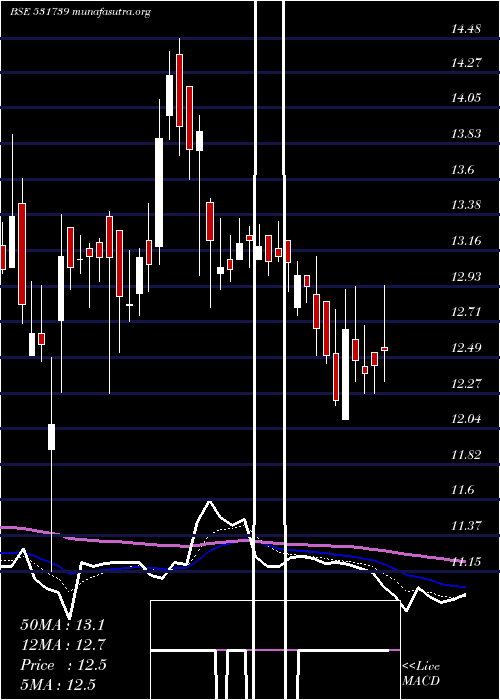Click the 13.38 price axis label
Screen dimensions: 500x700
[x=466, y=205]
